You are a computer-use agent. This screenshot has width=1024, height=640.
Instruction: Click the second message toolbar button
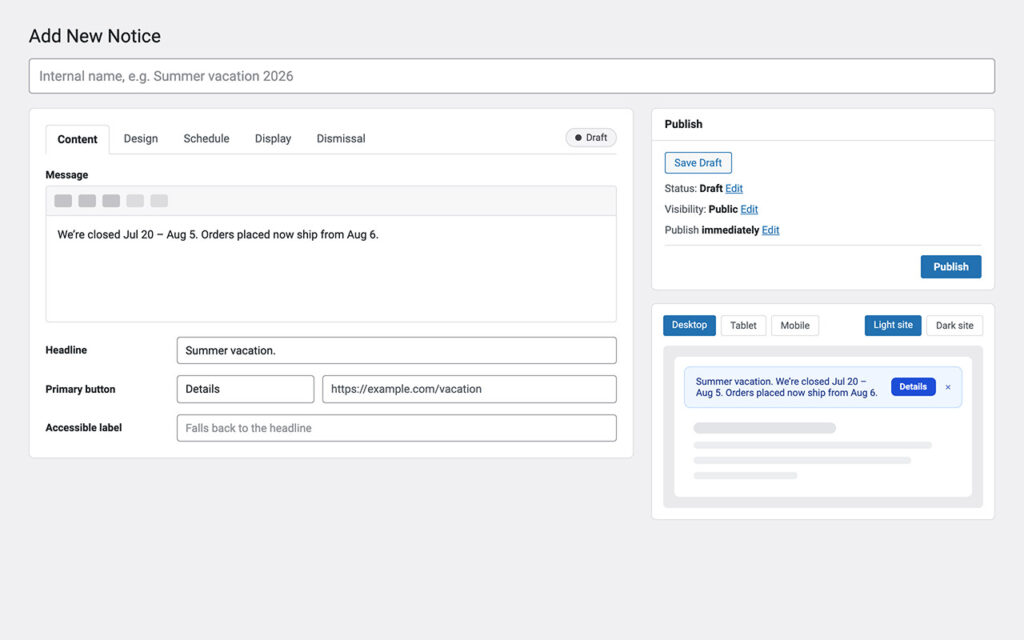(87, 200)
